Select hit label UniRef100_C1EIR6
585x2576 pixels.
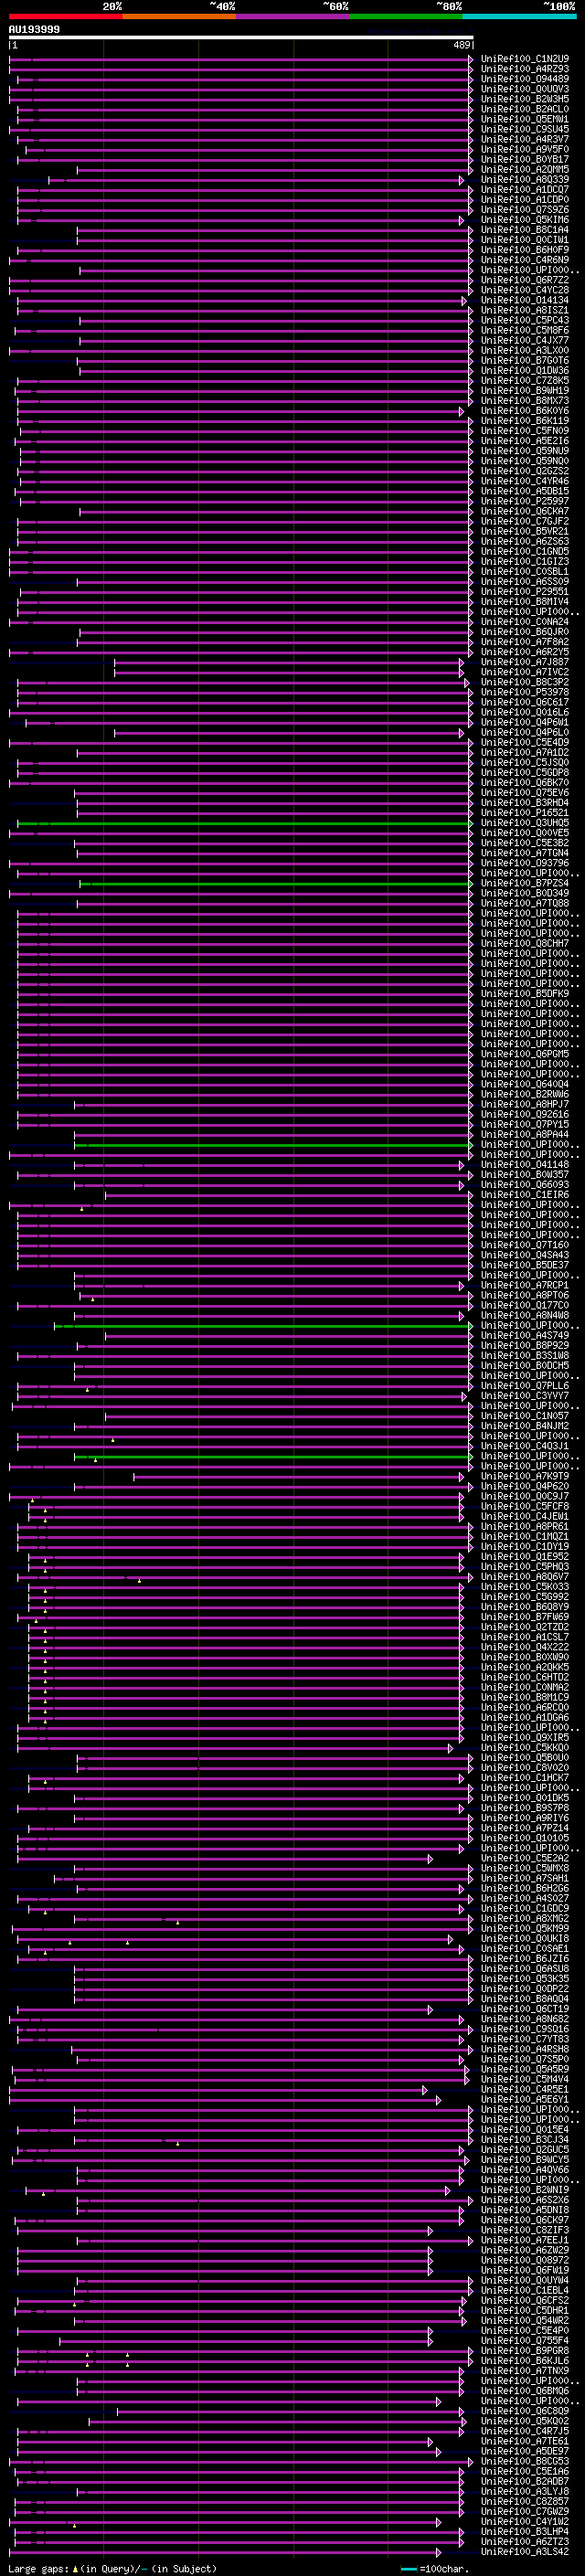click(525, 1195)
